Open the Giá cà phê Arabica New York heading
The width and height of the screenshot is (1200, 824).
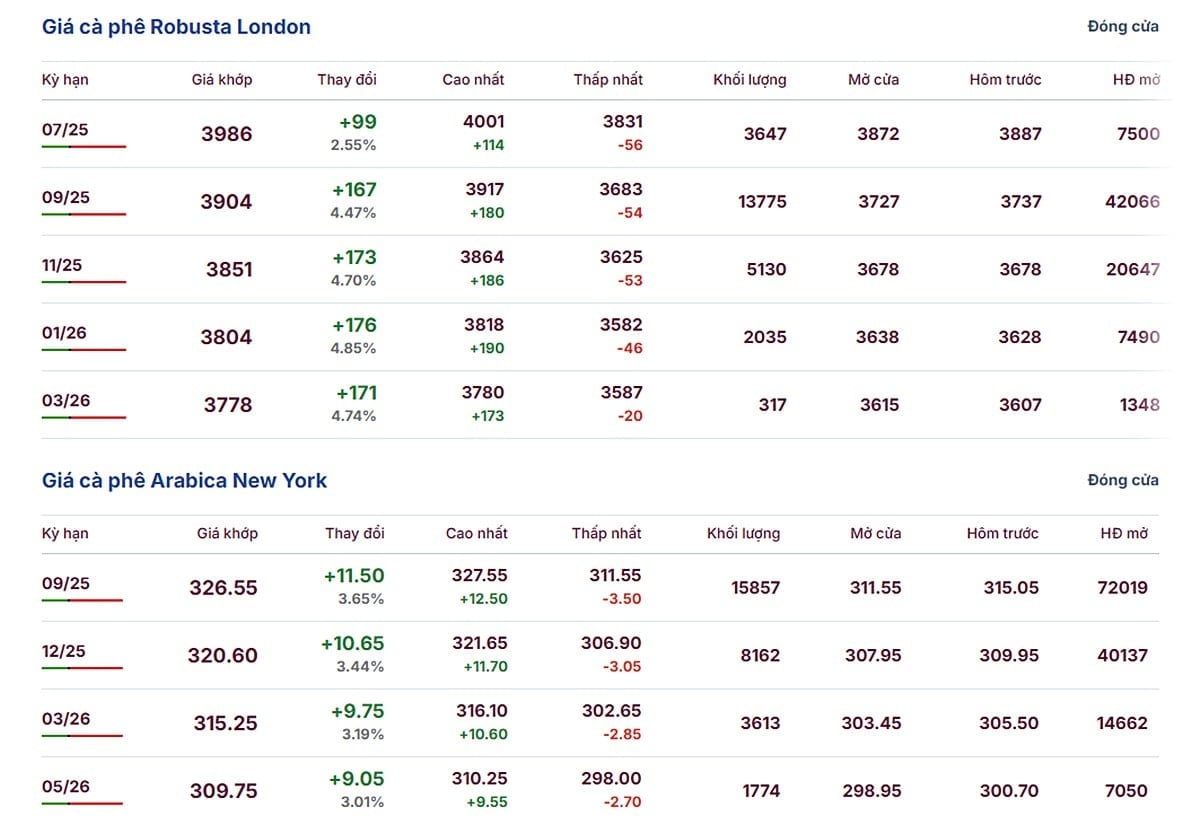pyautogui.click(x=184, y=480)
